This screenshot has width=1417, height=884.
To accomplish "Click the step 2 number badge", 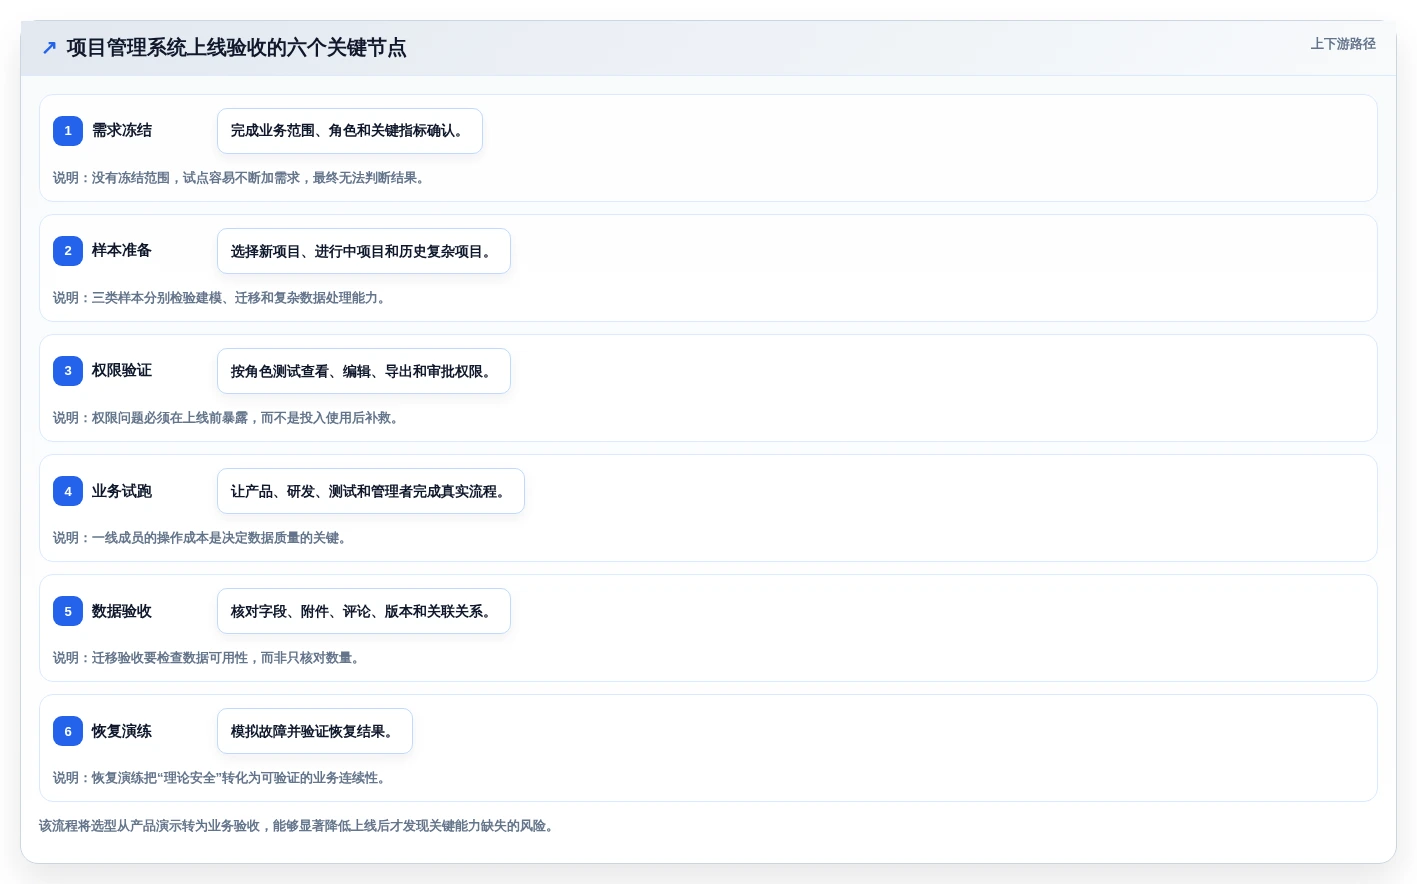I will (68, 251).
